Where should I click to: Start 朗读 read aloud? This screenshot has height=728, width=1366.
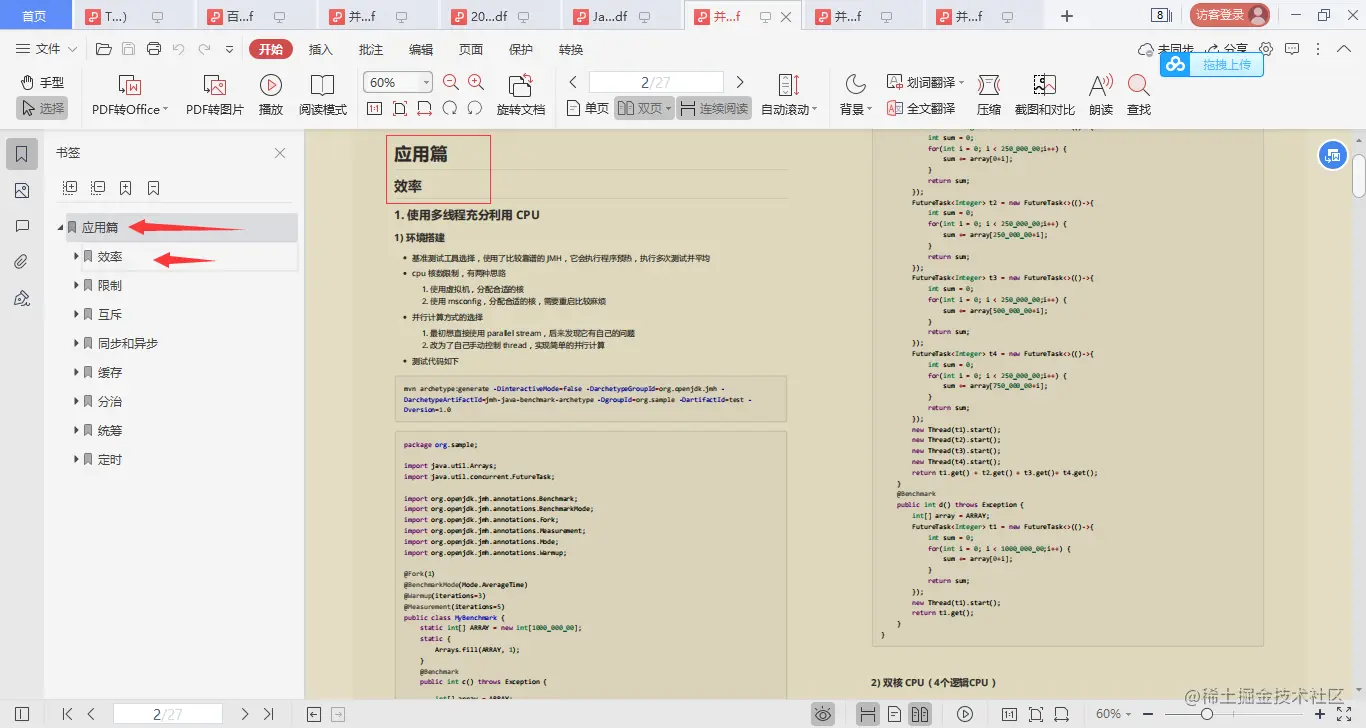1101,96
